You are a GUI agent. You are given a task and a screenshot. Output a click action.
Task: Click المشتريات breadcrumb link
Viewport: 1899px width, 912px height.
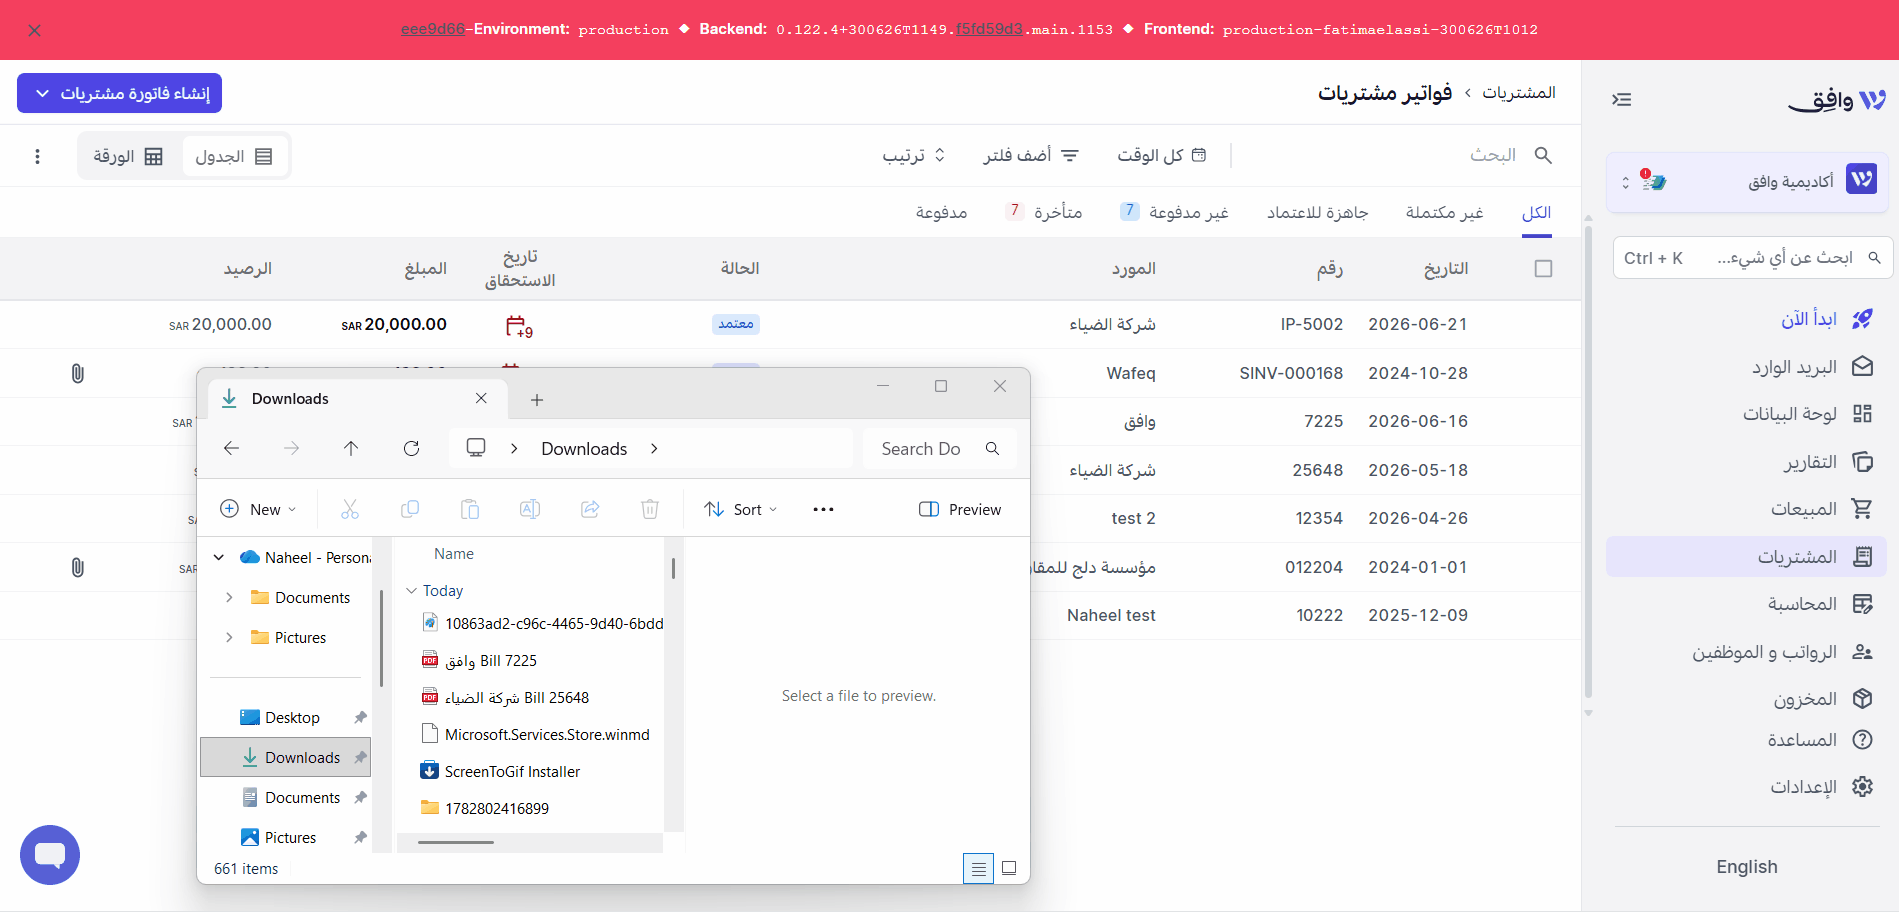coord(1519,93)
